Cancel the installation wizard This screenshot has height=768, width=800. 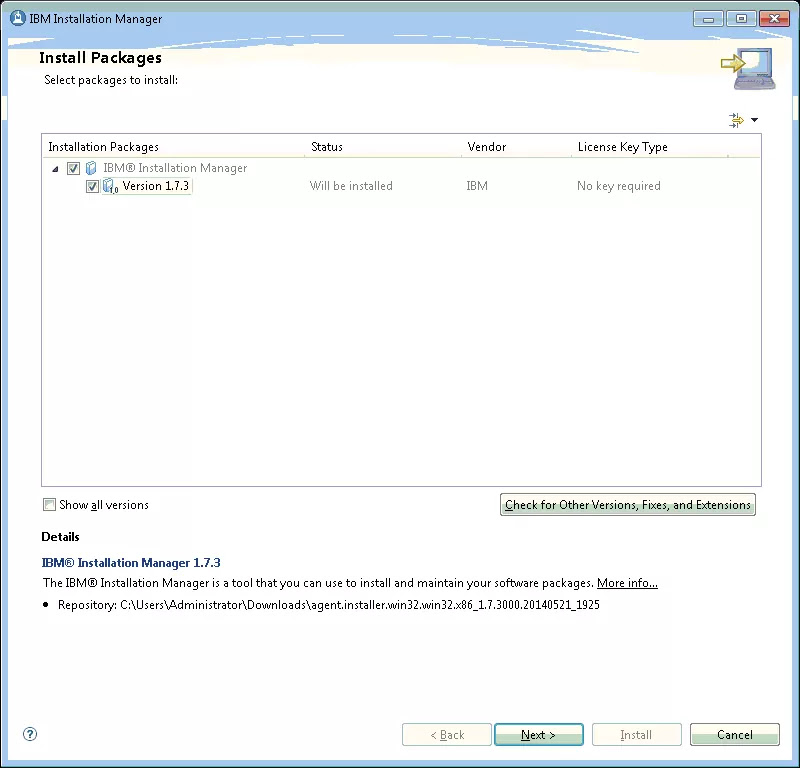(735, 735)
